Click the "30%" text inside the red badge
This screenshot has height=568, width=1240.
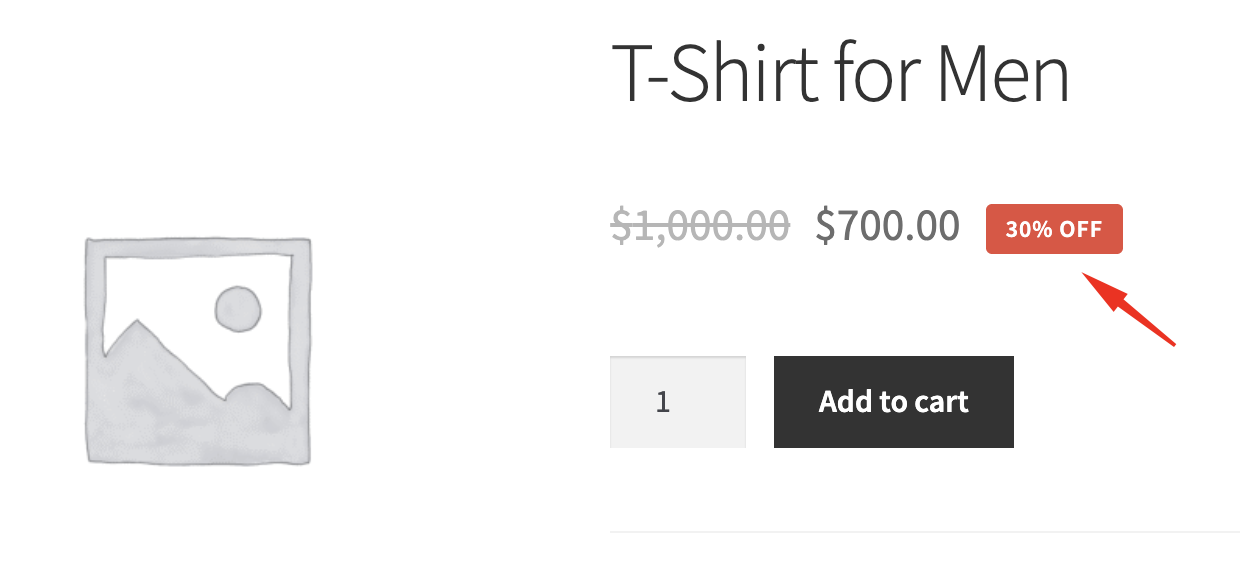pos(1028,229)
